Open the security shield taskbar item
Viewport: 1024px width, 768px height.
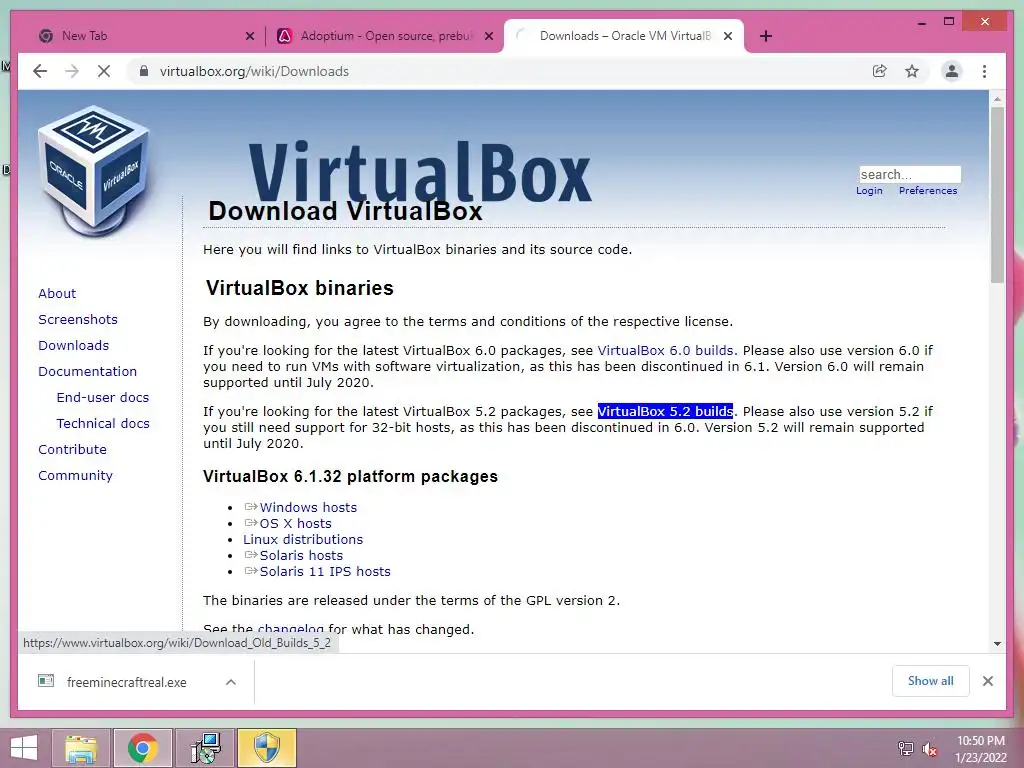click(x=267, y=748)
